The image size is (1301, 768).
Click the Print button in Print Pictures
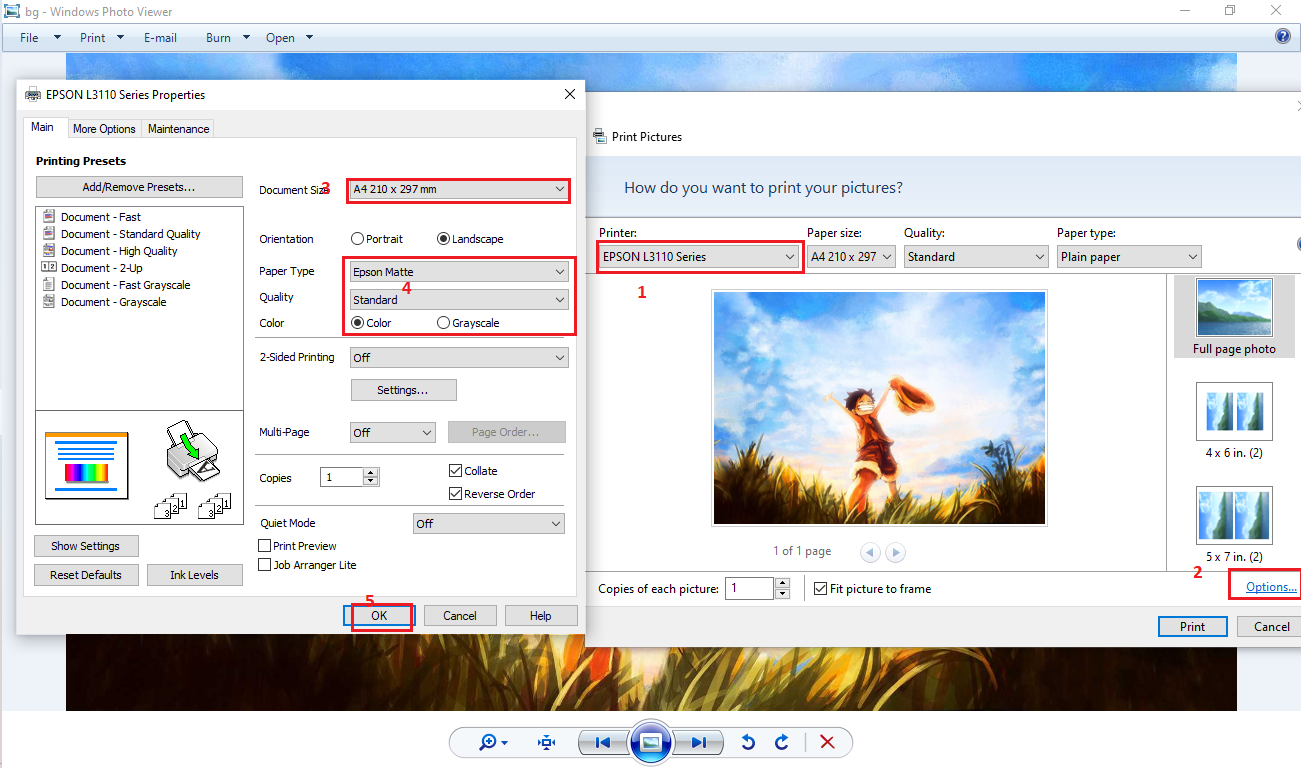click(x=1192, y=627)
